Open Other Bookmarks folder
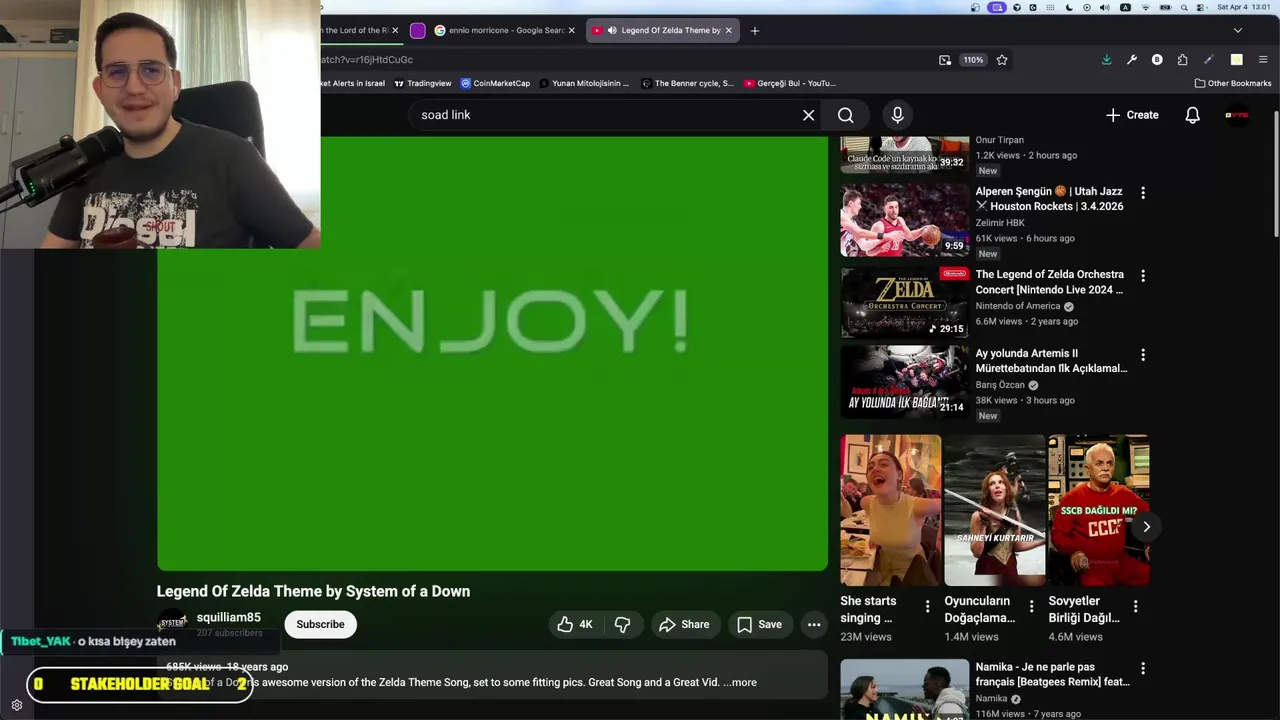 (1233, 83)
